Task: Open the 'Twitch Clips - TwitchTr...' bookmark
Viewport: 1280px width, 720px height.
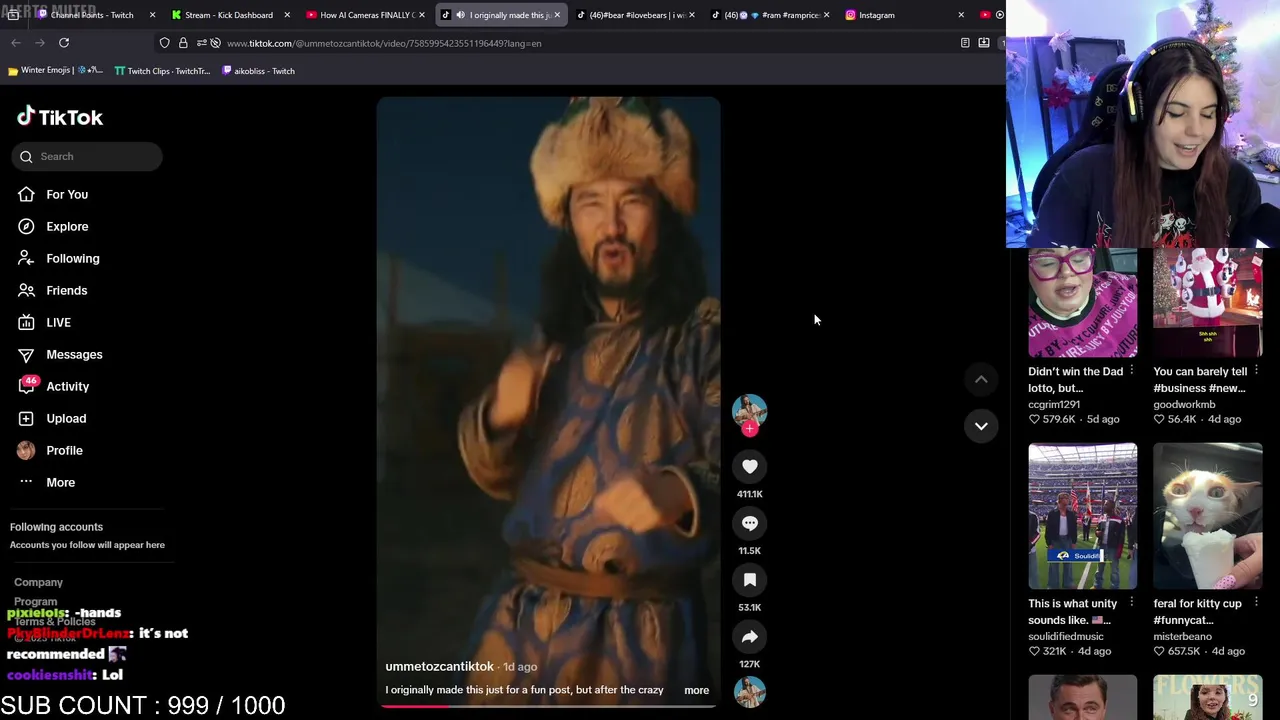Action: click(162, 71)
